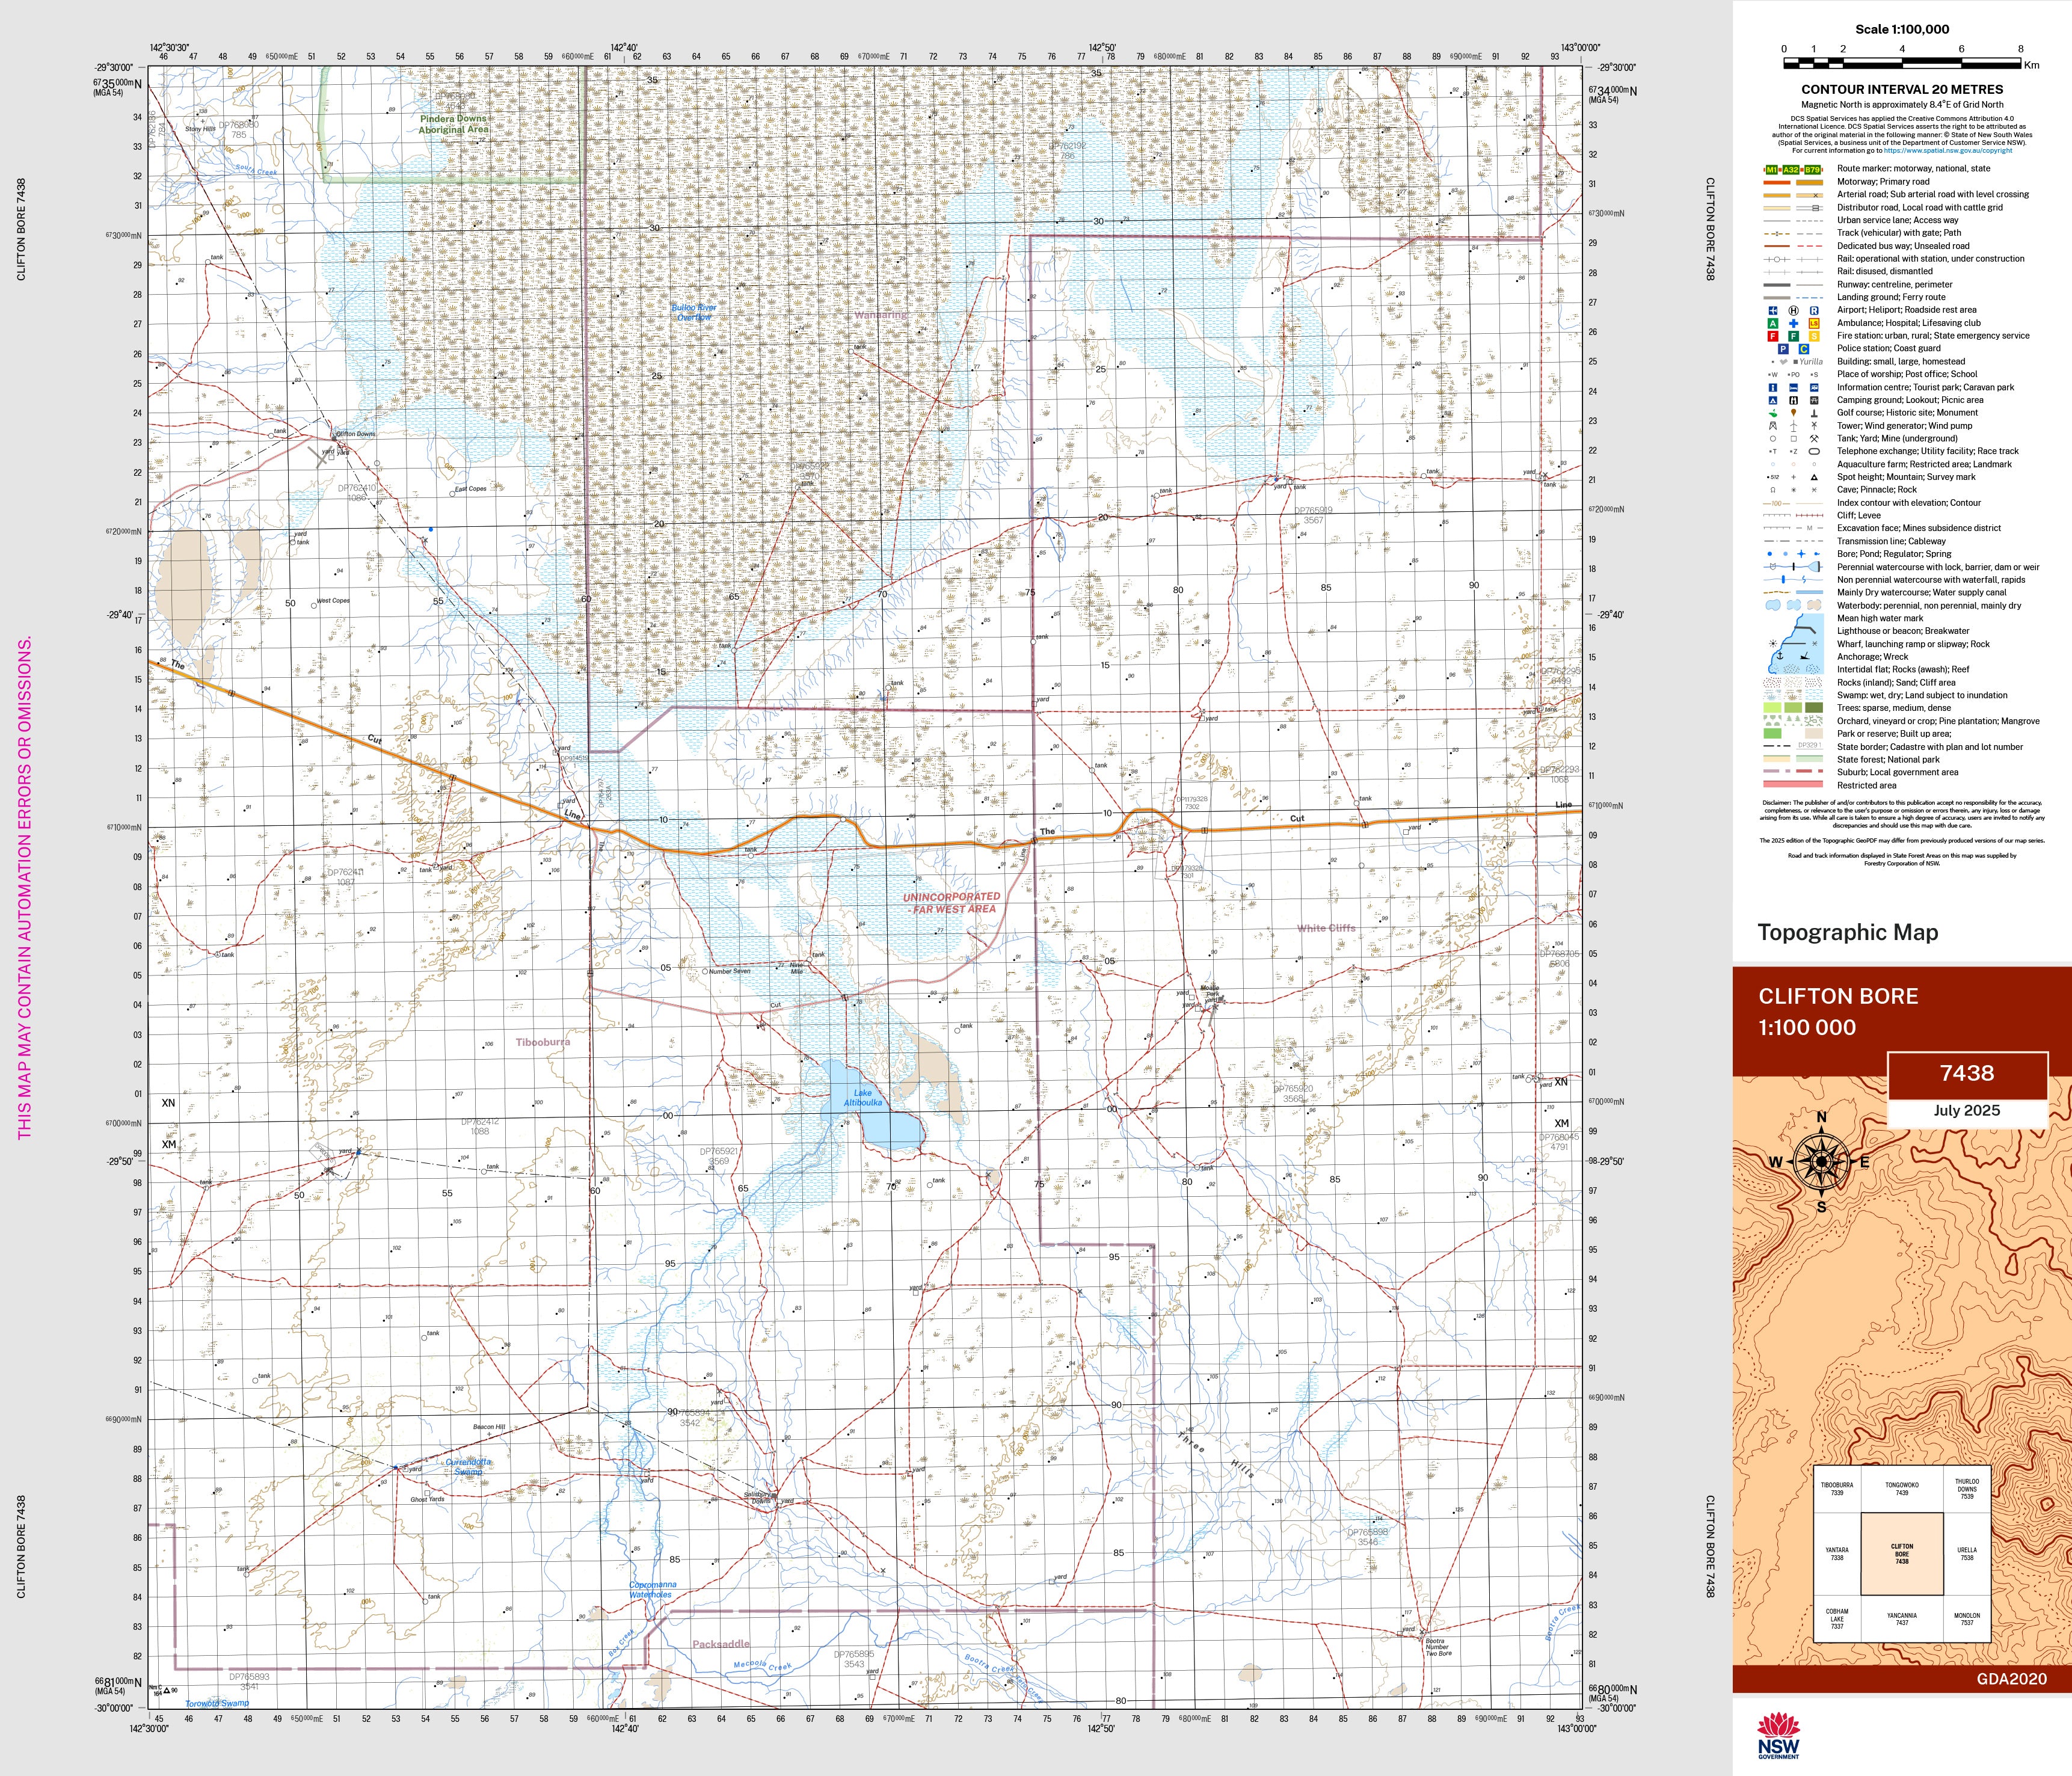The height and width of the screenshot is (1776, 2072).
Task: Open the spatial.nsw.gov.au copyright link
Action: (1948, 151)
